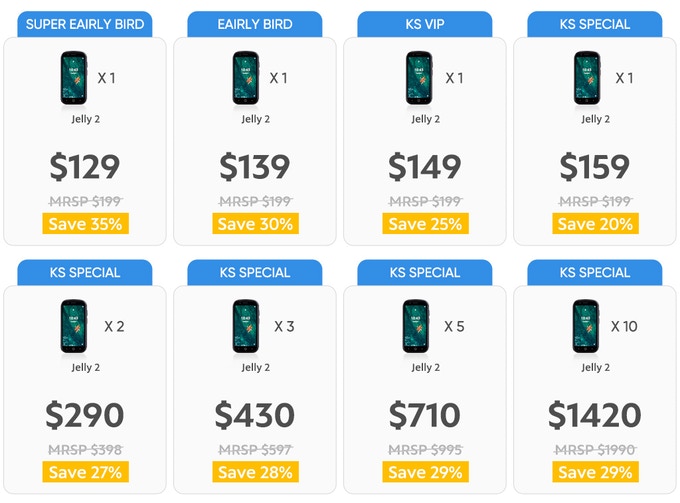Click the Save 28% badge
The image size is (680, 503).
(x=255, y=472)
